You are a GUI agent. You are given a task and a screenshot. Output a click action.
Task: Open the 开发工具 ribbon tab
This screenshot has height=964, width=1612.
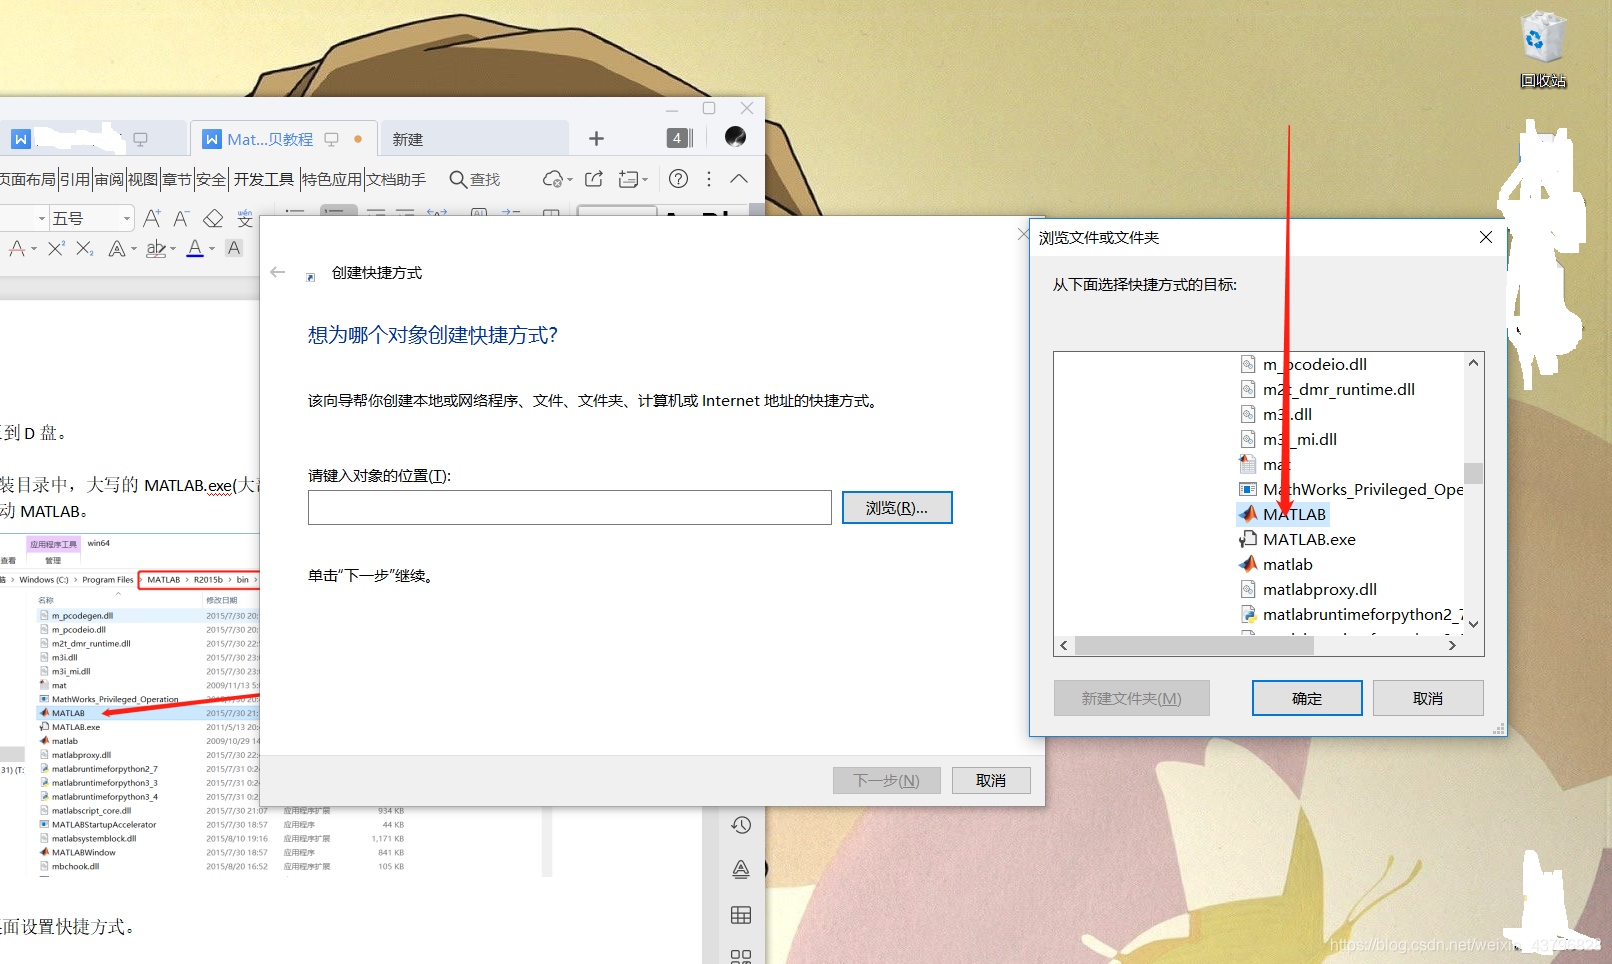pos(264,179)
